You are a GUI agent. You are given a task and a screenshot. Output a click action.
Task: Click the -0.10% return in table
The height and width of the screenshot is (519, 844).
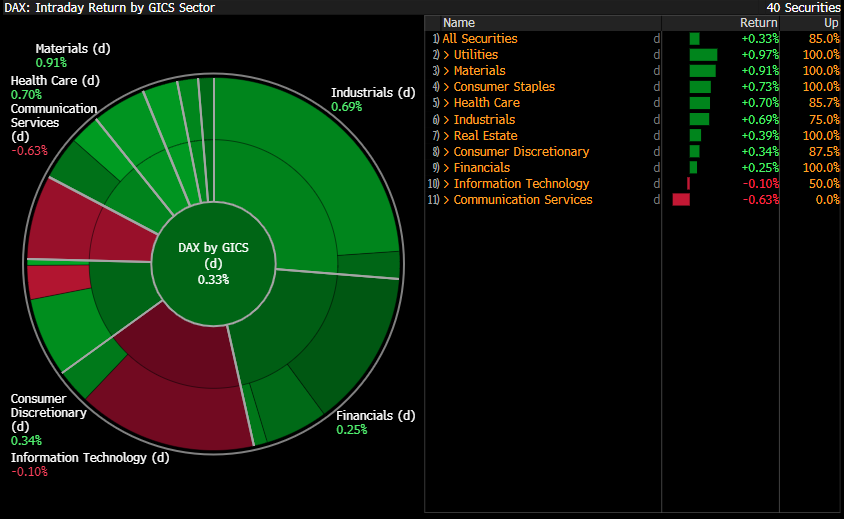(761, 184)
